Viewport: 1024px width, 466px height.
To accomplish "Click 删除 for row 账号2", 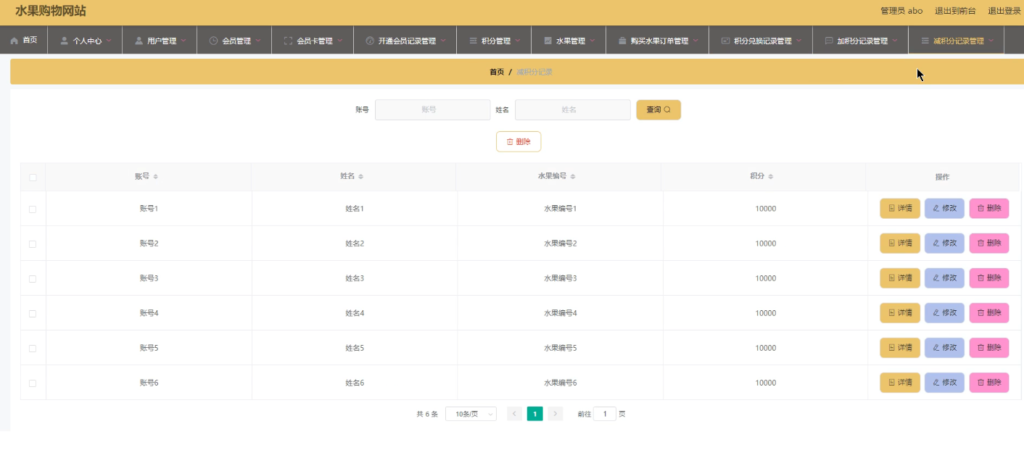I will pos(989,243).
